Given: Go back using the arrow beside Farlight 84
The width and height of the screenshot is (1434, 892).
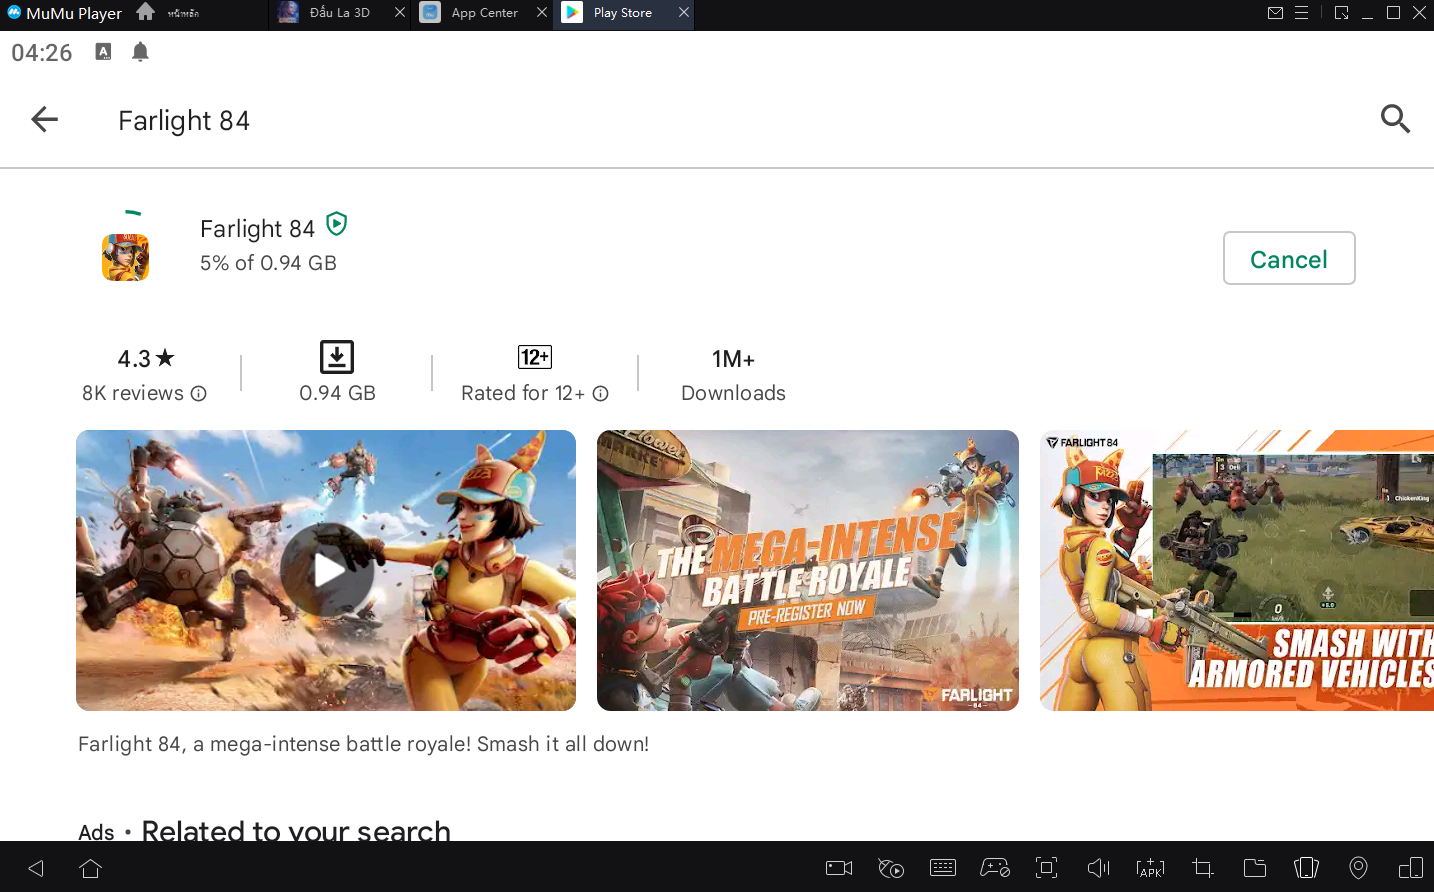Looking at the screenshot, I should point(45,120).
